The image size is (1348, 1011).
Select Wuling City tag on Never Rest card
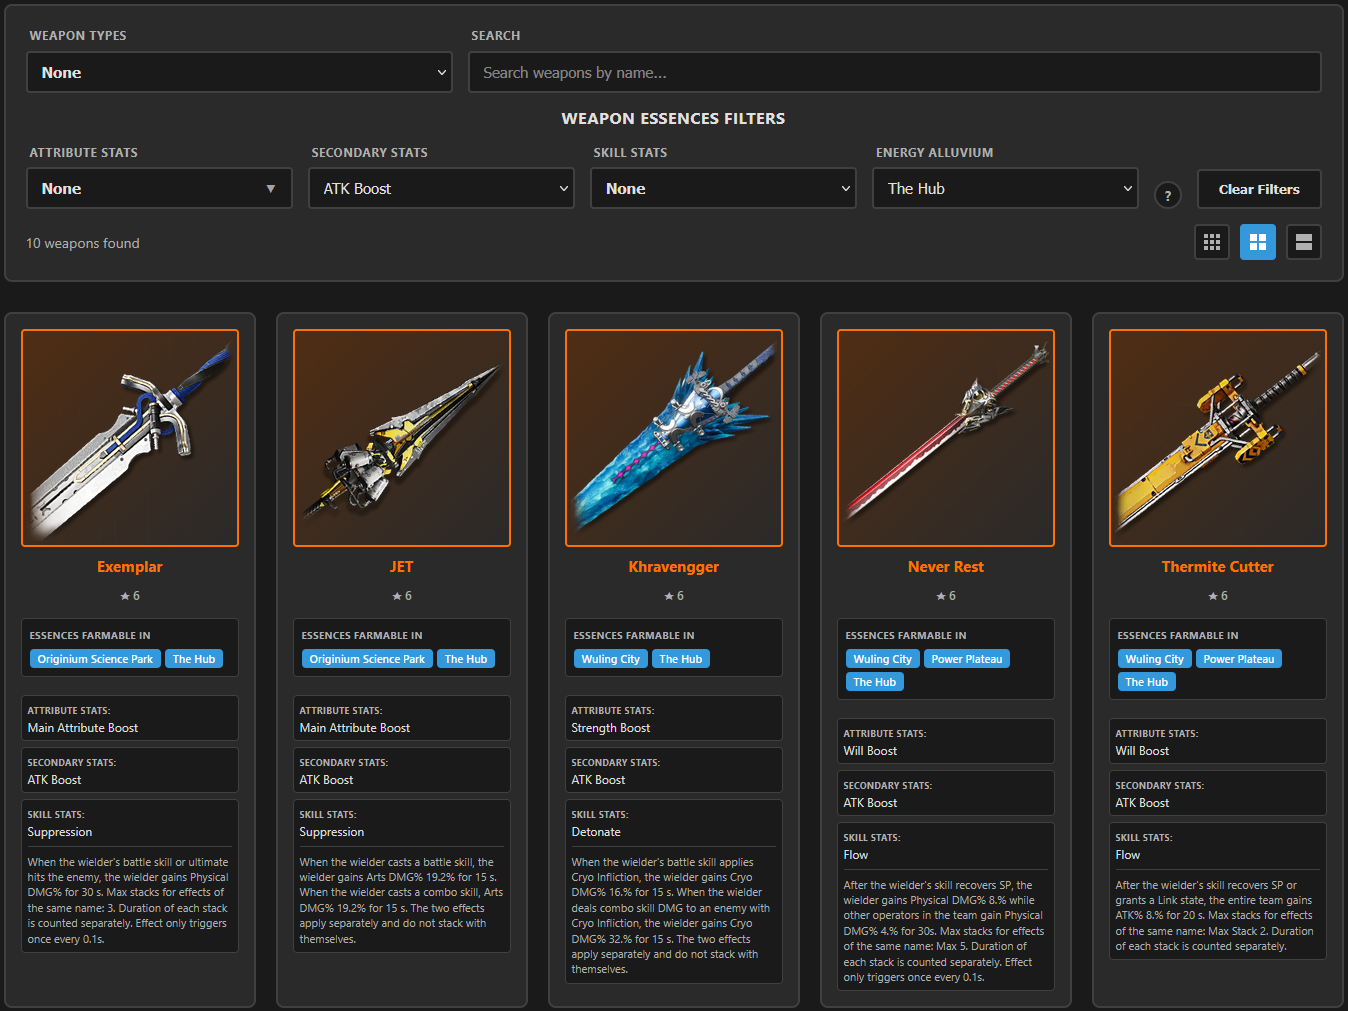[882, 659]
